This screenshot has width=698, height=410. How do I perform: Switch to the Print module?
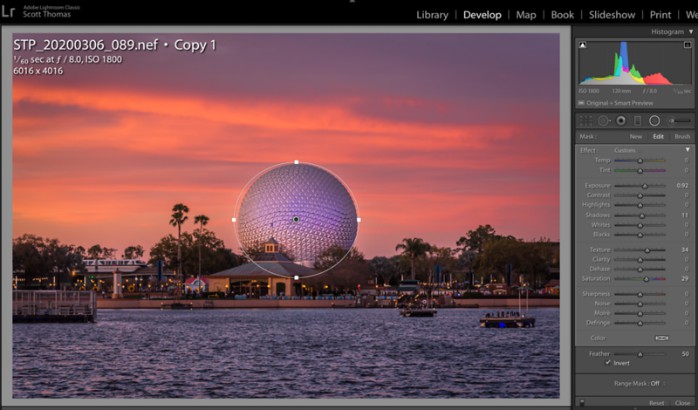pyautogui.click(x=661, y=15)
